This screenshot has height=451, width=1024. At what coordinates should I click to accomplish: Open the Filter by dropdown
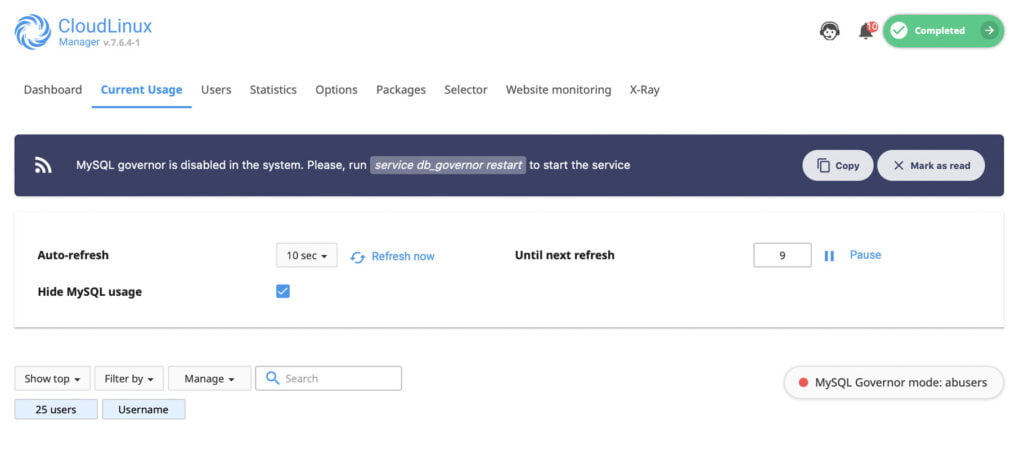click(129, 379)
